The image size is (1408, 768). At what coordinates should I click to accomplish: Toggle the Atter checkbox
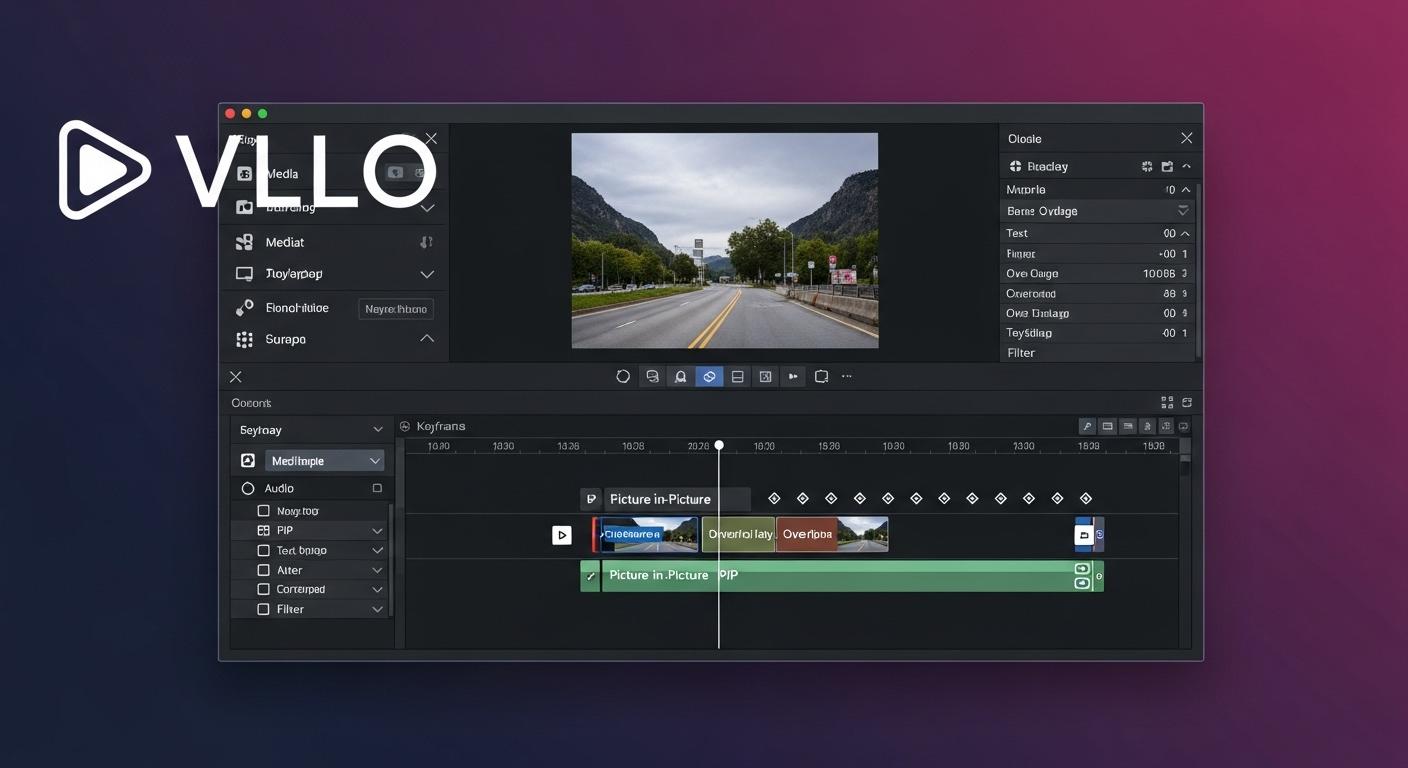264,570
